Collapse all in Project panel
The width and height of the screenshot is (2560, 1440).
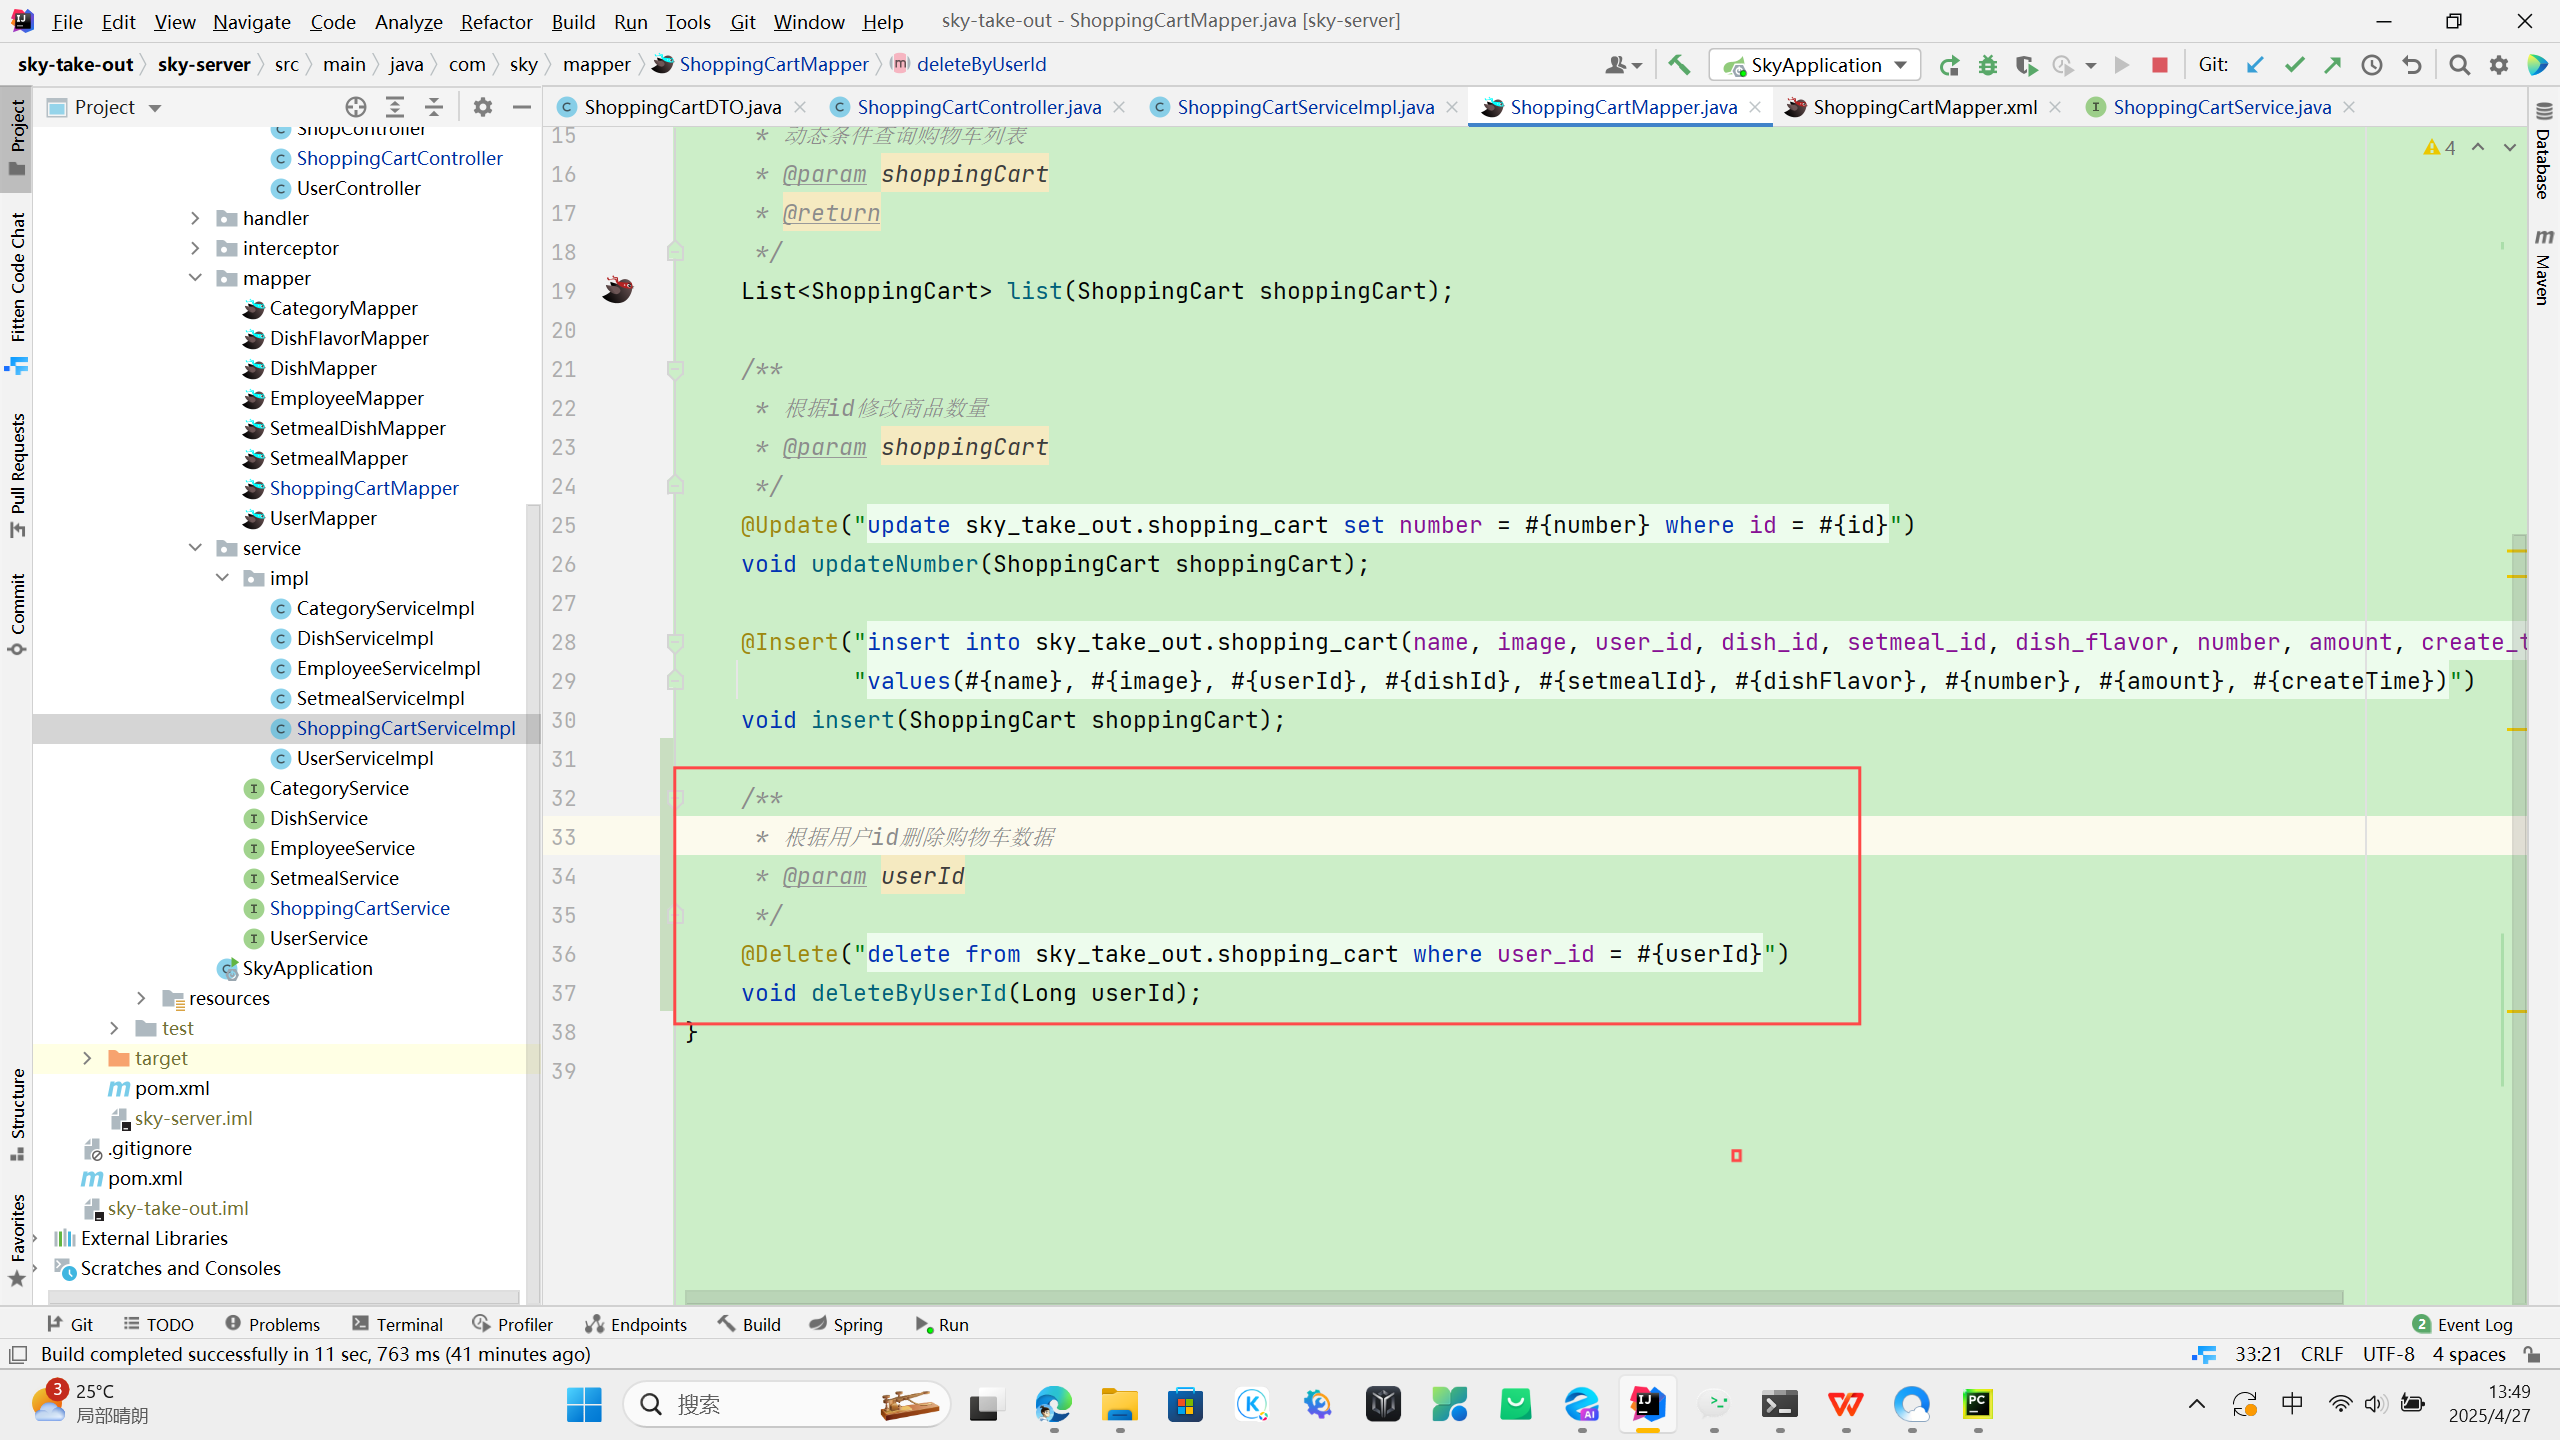pos(434,107)
